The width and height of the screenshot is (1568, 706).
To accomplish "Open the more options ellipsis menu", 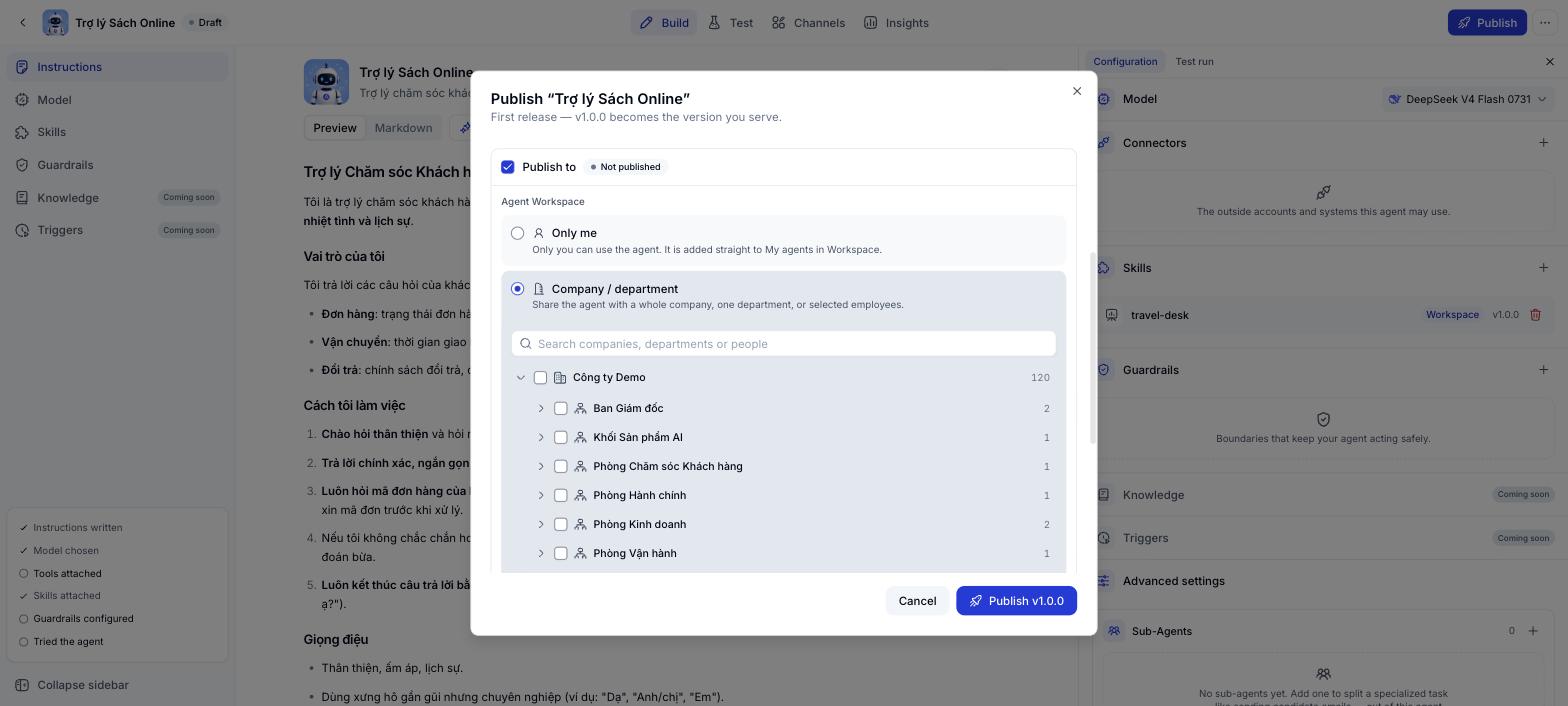I will coord(1545,22).
